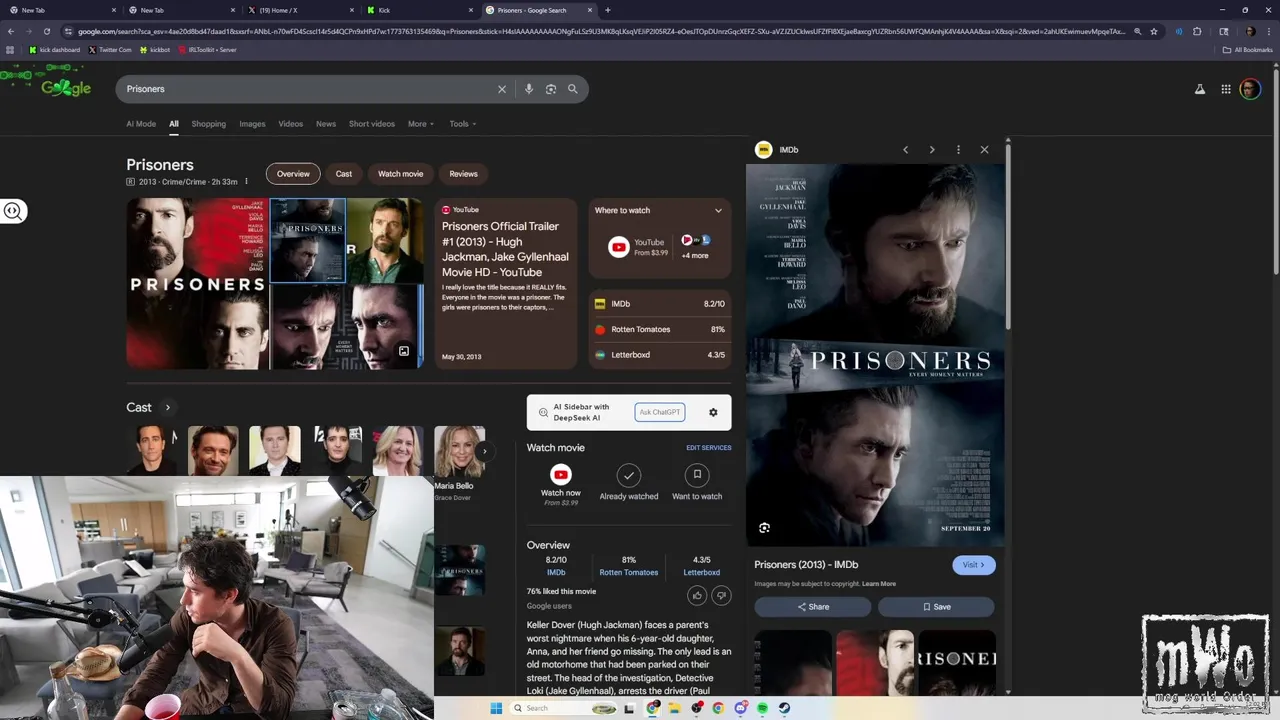Select the Overview chip
1280x720 pixels.
point(293,174)
